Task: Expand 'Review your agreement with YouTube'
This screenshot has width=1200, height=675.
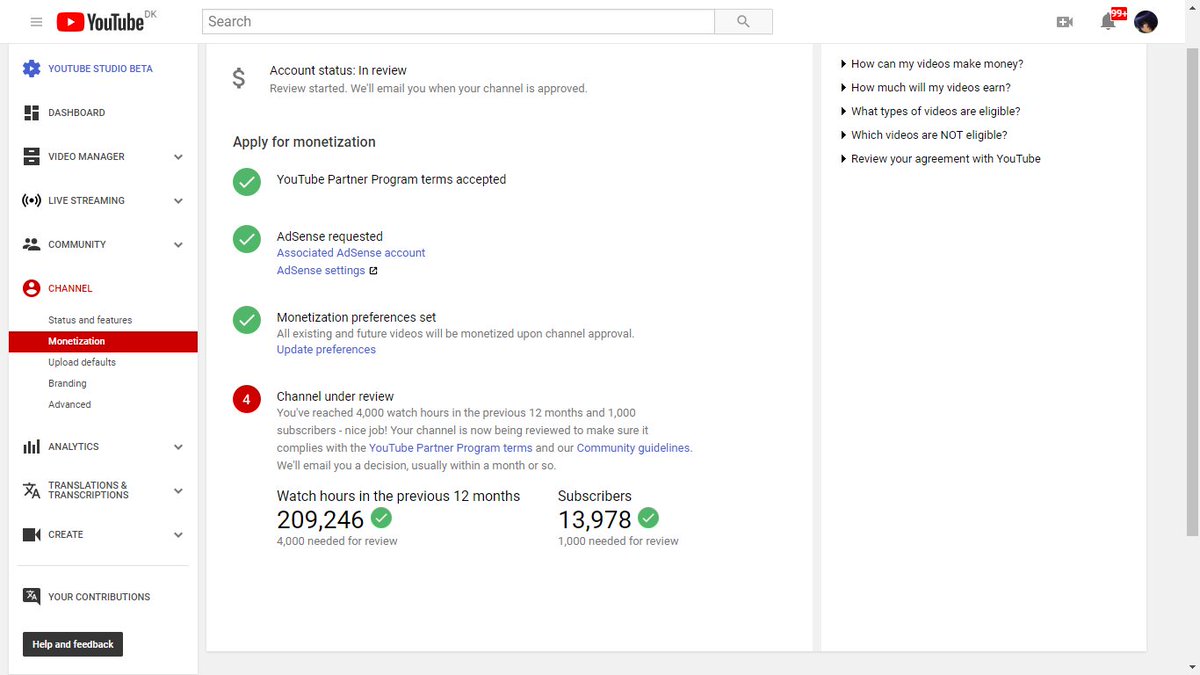Action: 941,159
